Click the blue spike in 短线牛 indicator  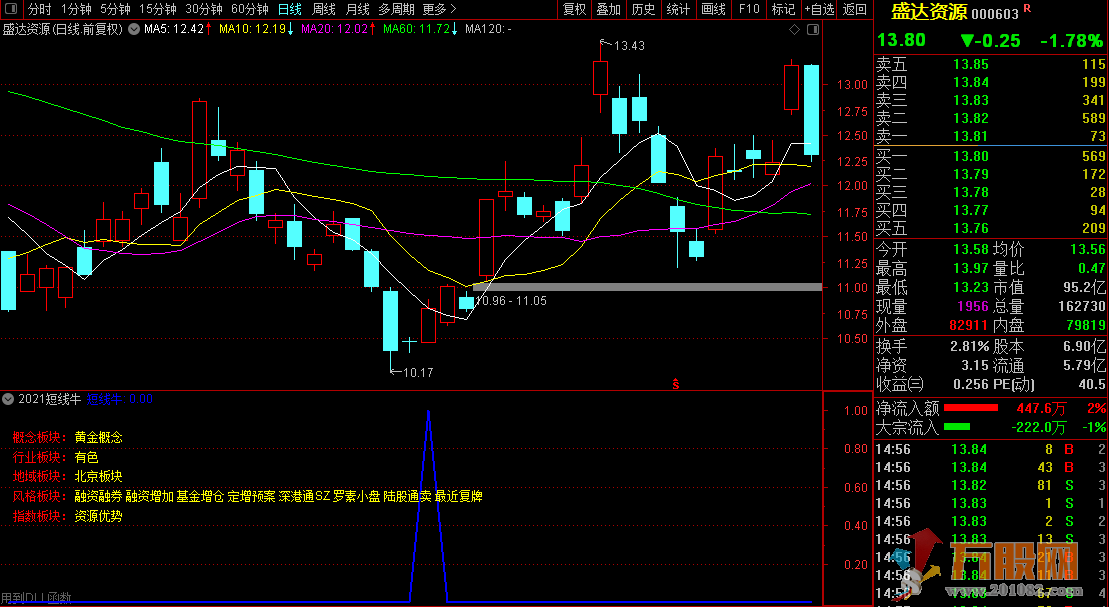(x=428, y=506)
